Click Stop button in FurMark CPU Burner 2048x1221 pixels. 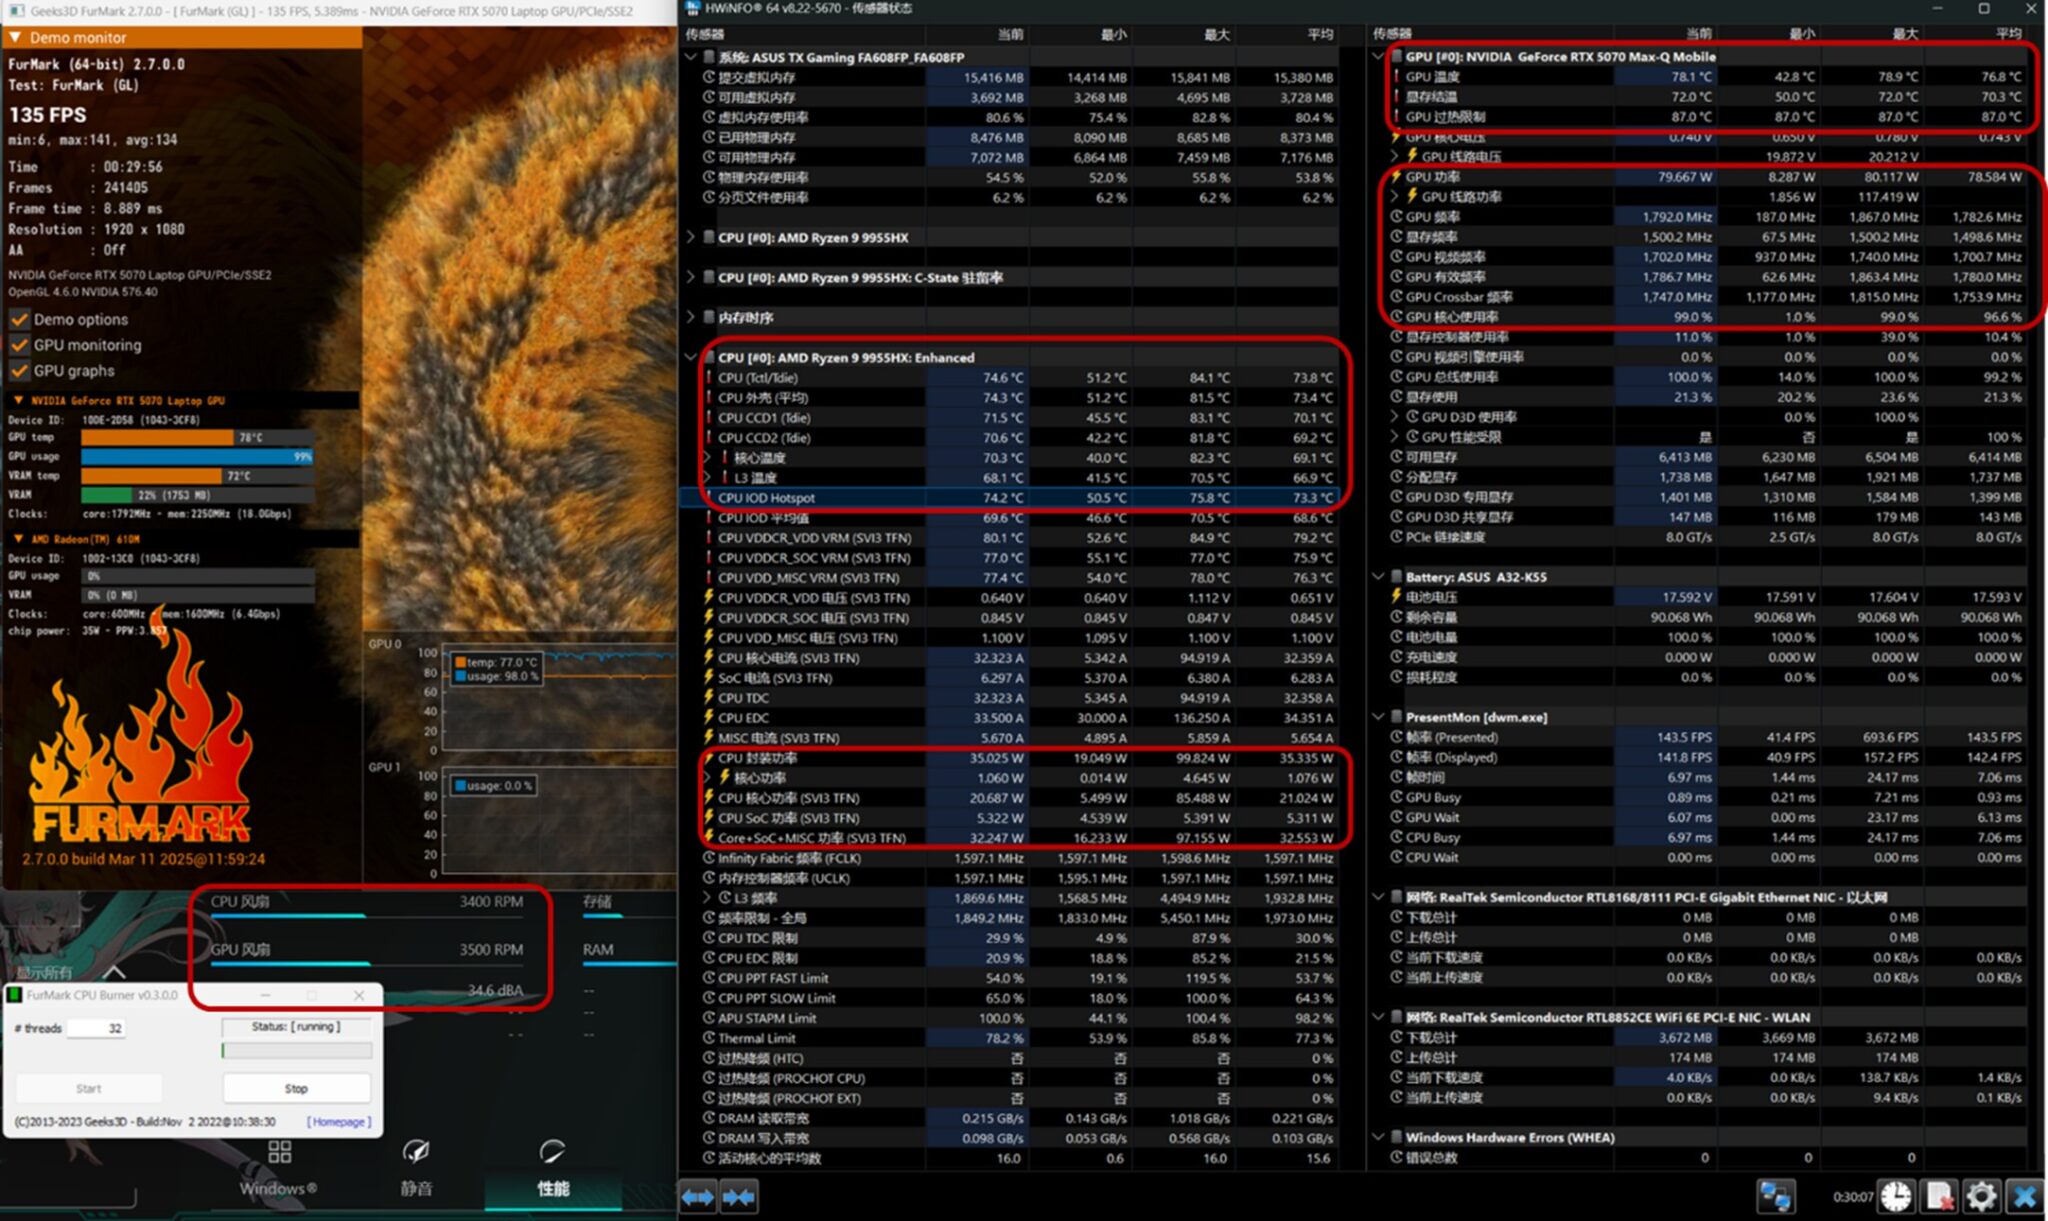[296, 1088]
